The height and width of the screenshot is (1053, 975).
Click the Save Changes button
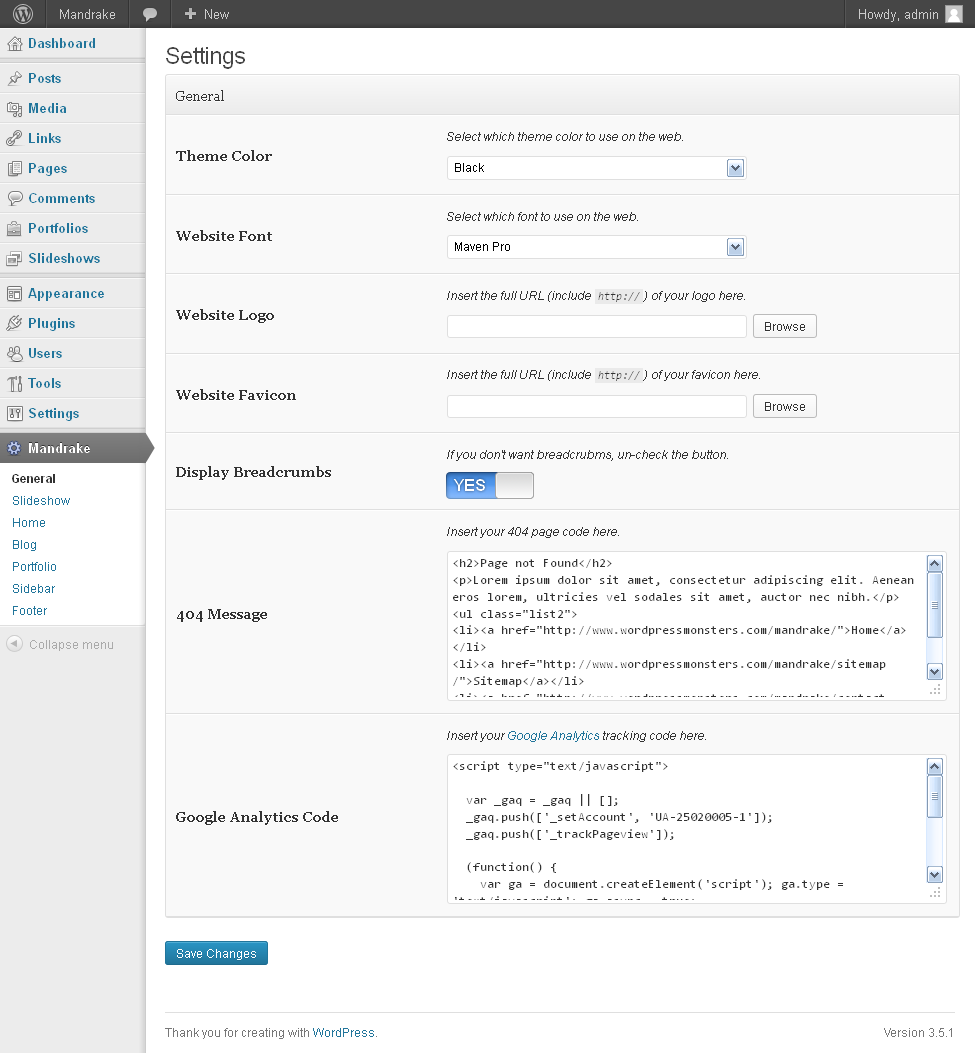[x=216, y=954]
